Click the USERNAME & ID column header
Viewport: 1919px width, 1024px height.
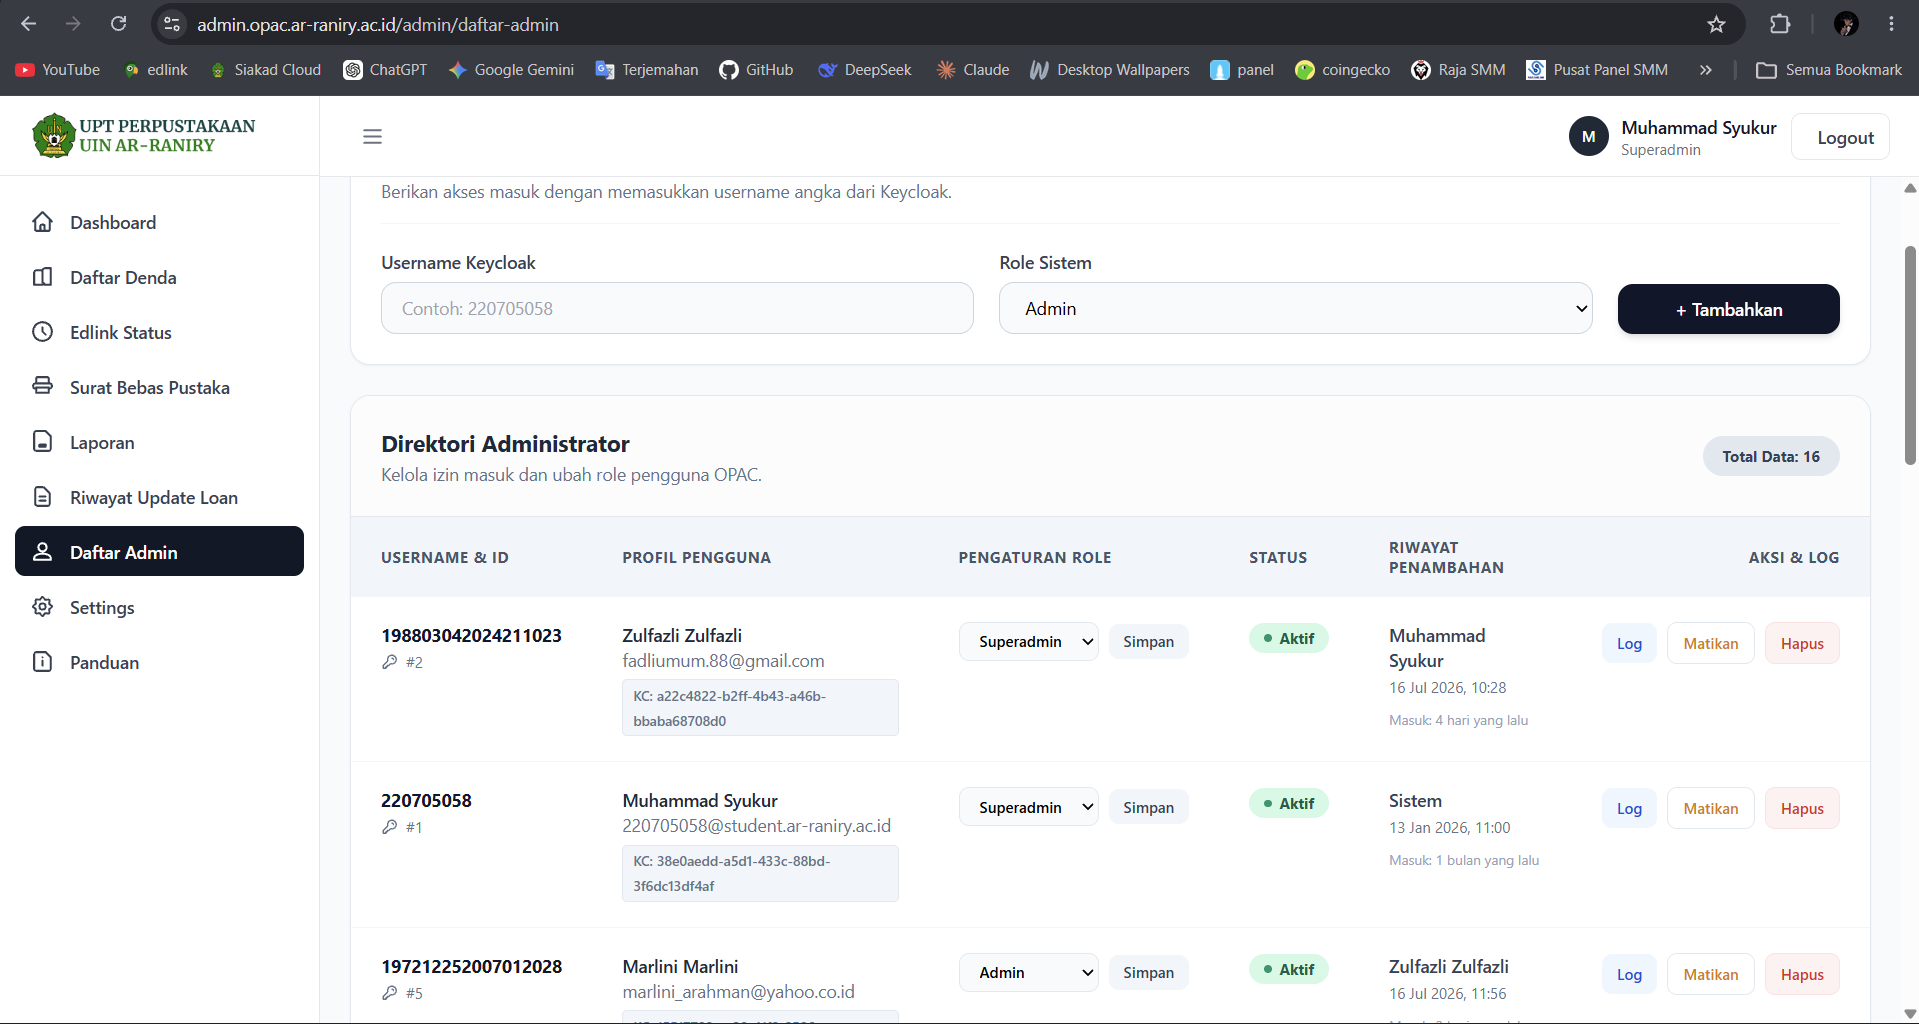click(445, 557)
